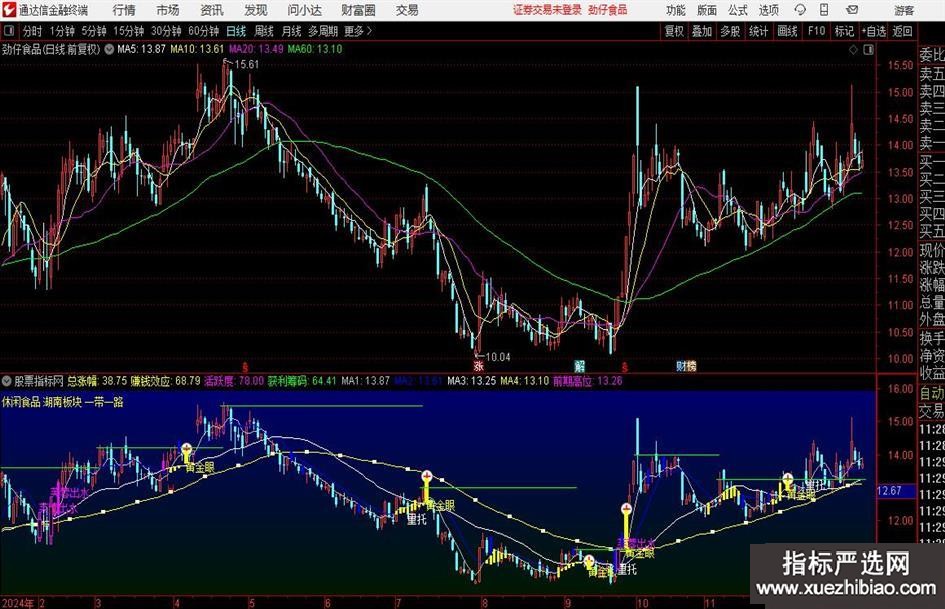Screen dimensions: 945x609
Task: Click the 画线 drawing button
Action: coord(787,31)
